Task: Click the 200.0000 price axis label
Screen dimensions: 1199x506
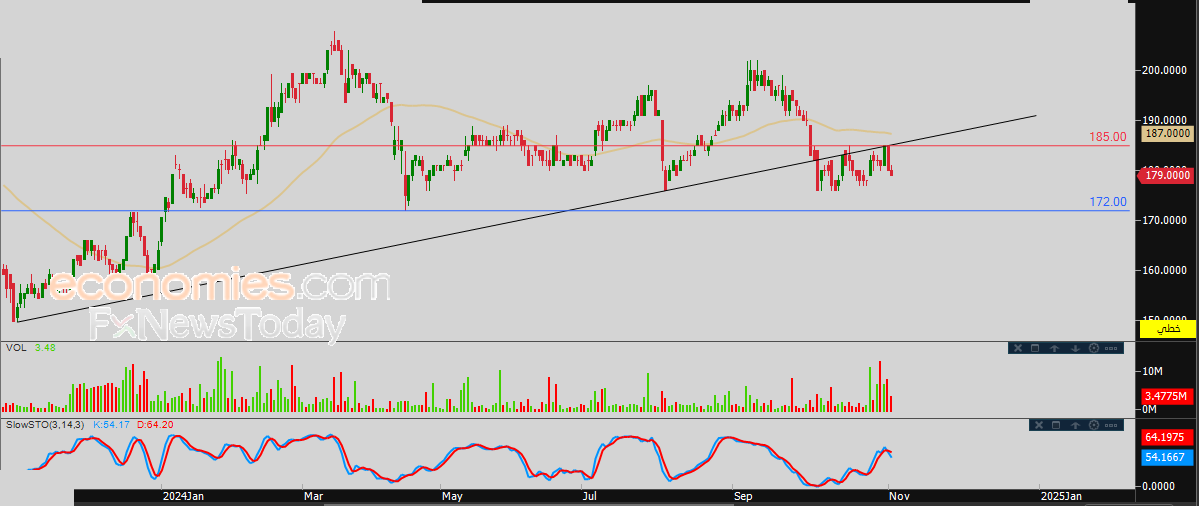Action: (1165, 70)
